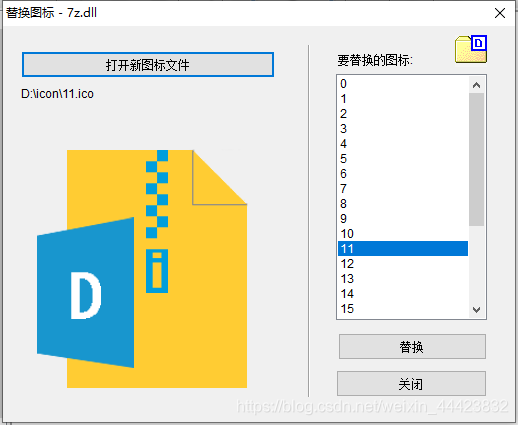This screenshot has height=425, width=518.
Task: Select icon index 14 in the list
Action: point(403,294)
